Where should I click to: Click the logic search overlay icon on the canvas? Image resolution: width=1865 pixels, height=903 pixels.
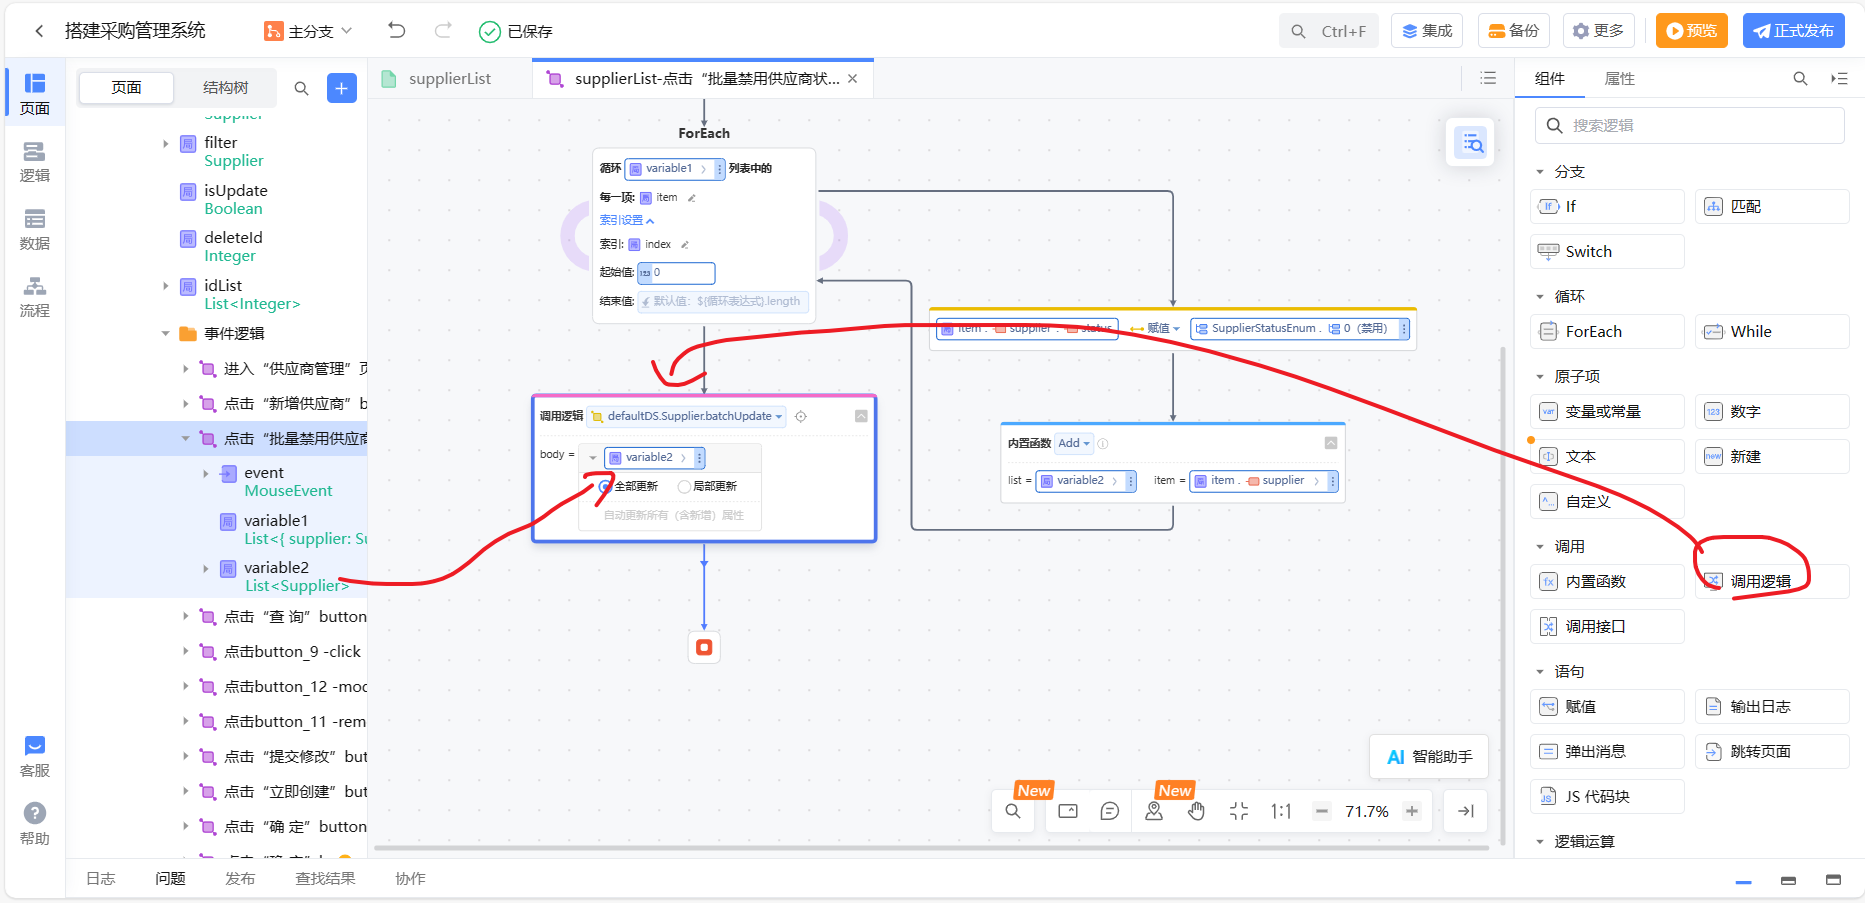(1473, 143)
